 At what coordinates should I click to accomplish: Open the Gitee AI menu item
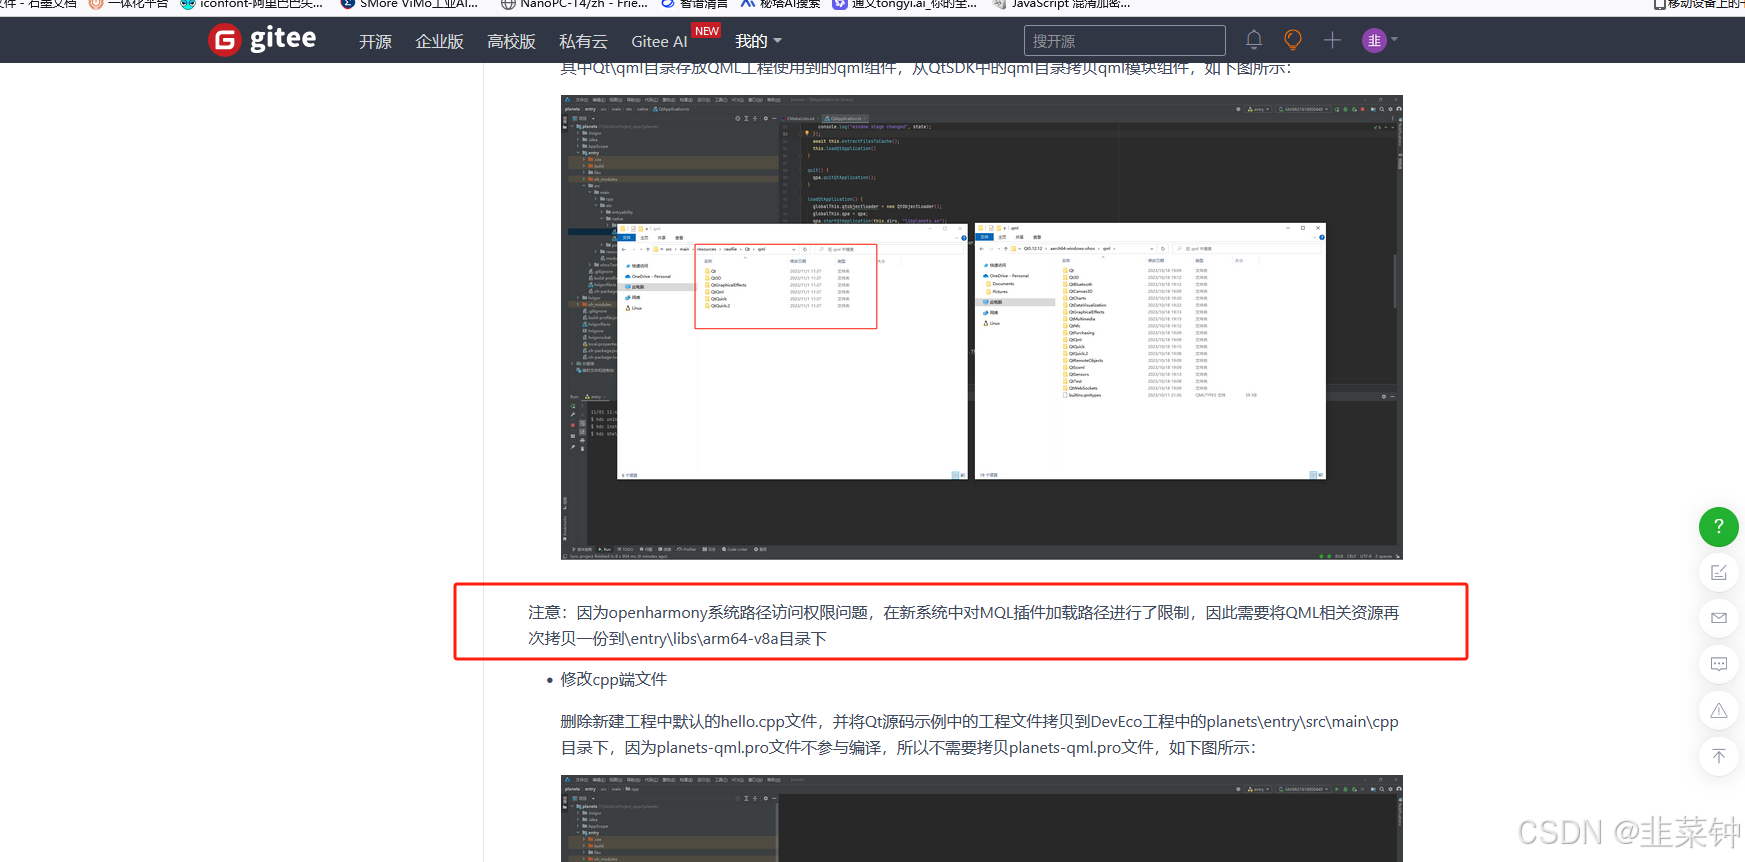coord(659,41)
